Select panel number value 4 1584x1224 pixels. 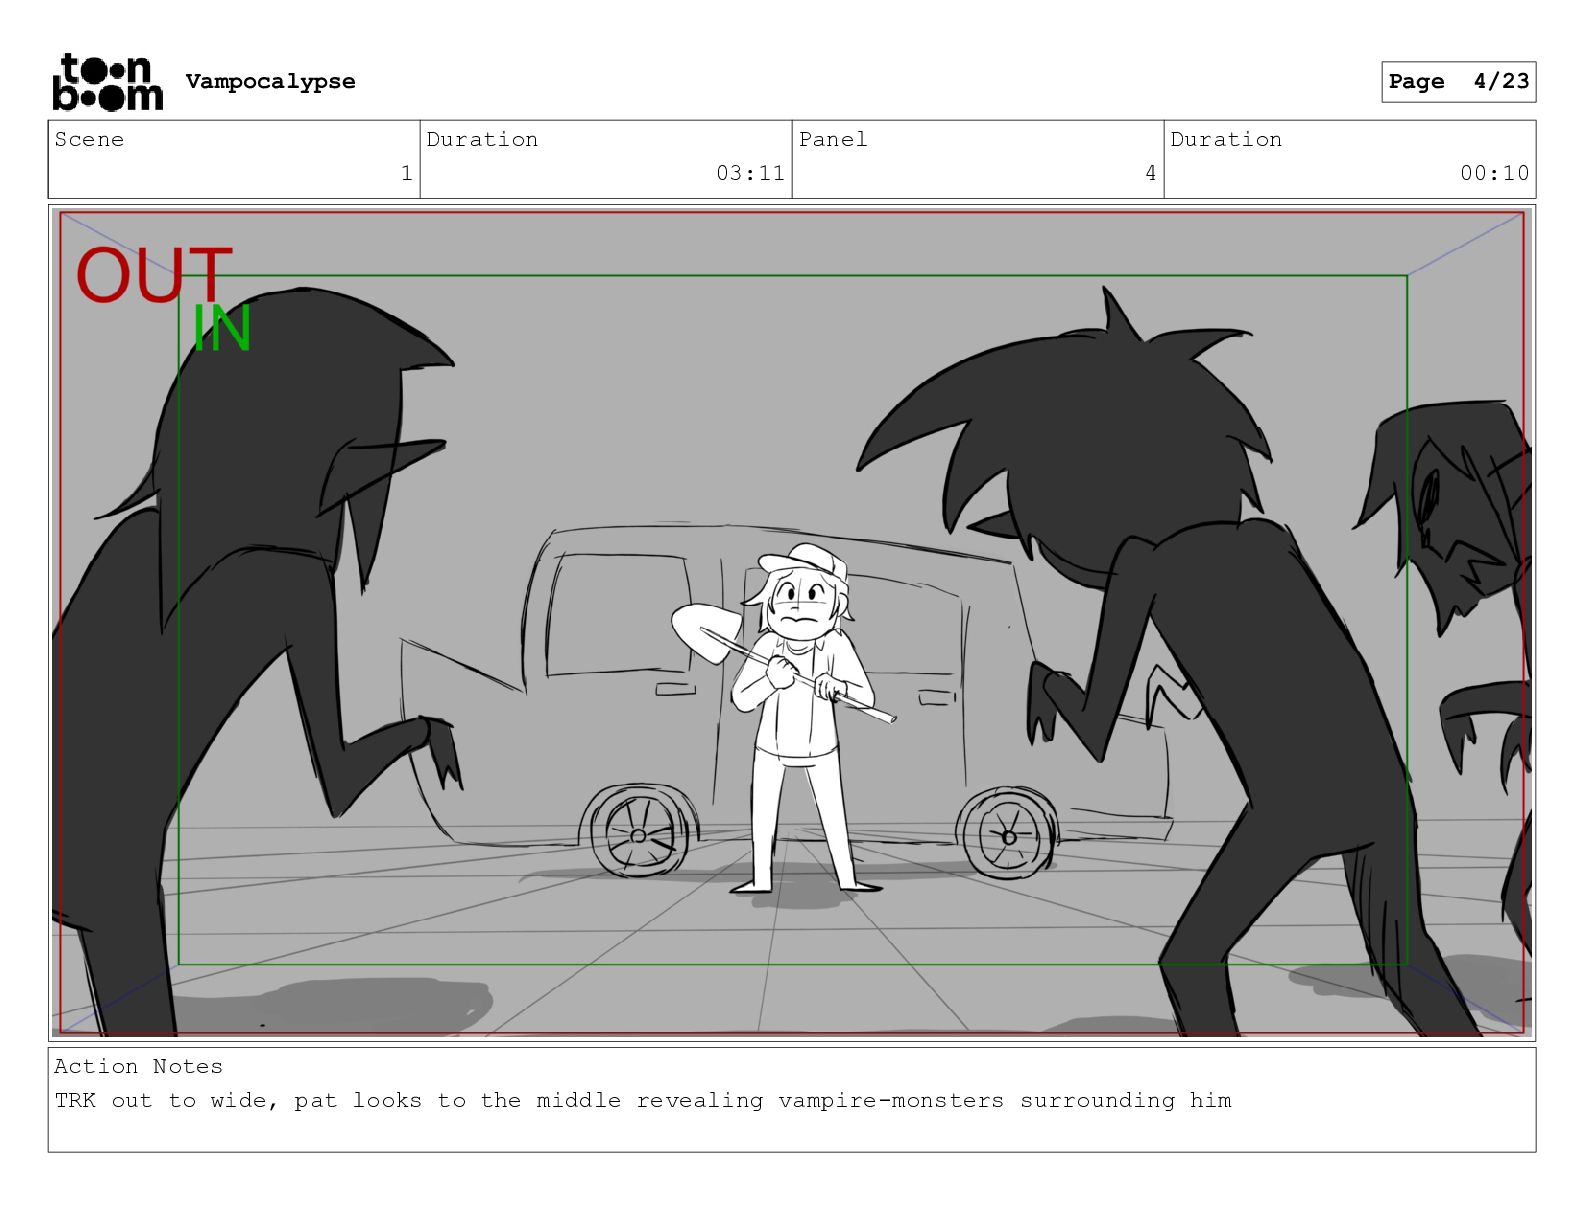click(1150, 173)
